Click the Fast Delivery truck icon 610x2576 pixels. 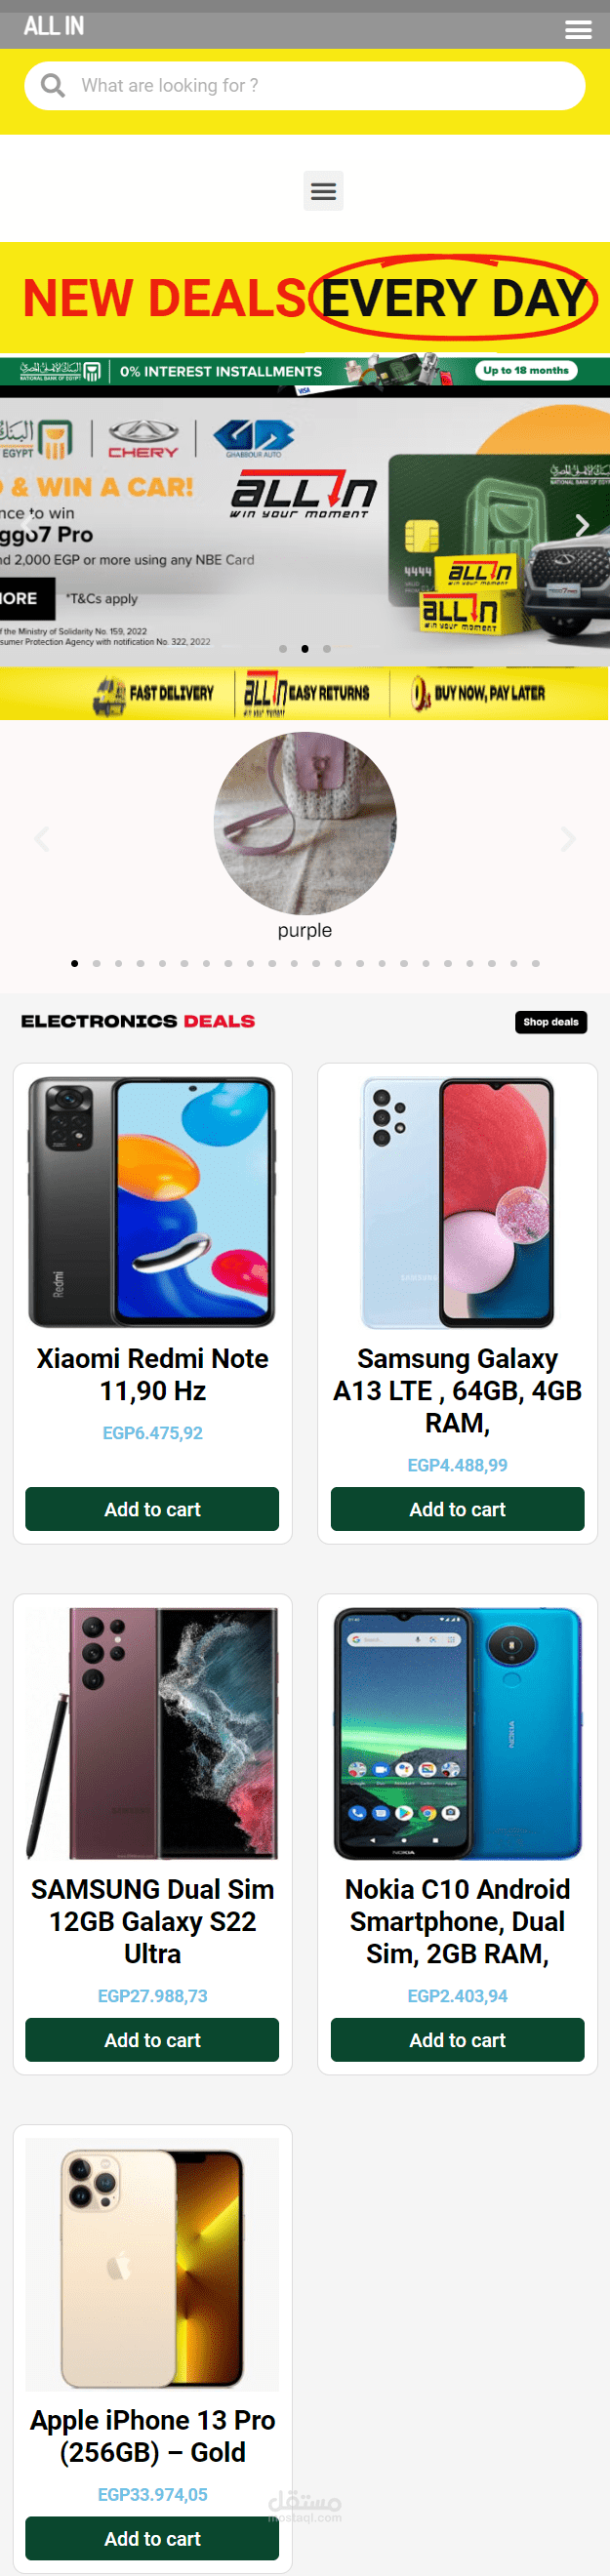click(x=109, y=695)
